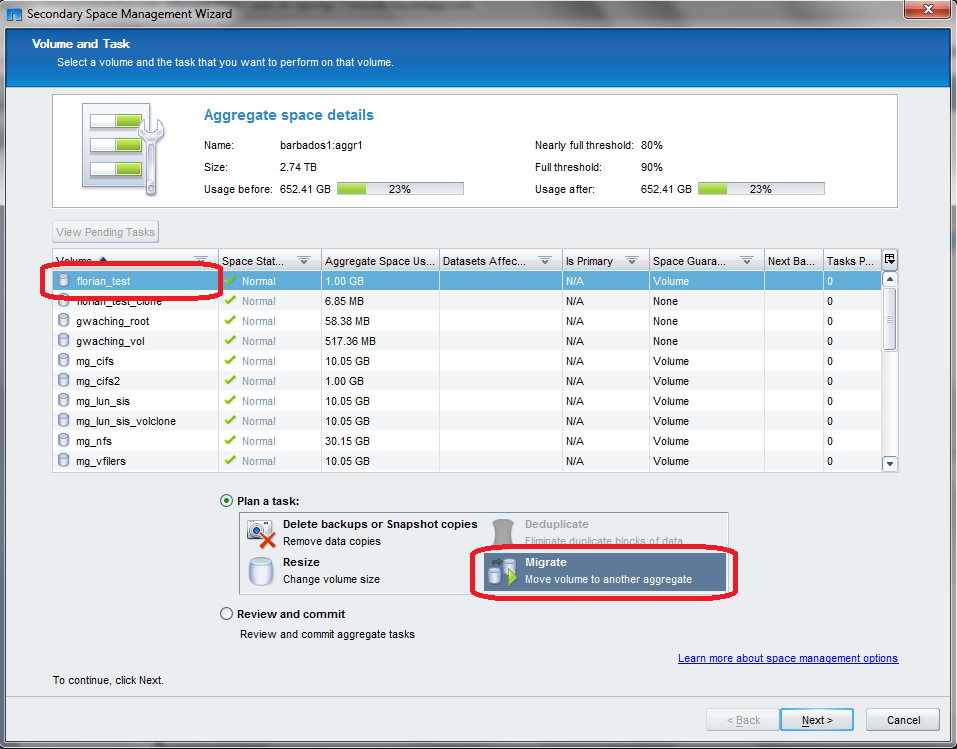Click the volume icon beside mg_vfilers
The height and width of the screenshot is (749, 957).
tap(65, 461)
